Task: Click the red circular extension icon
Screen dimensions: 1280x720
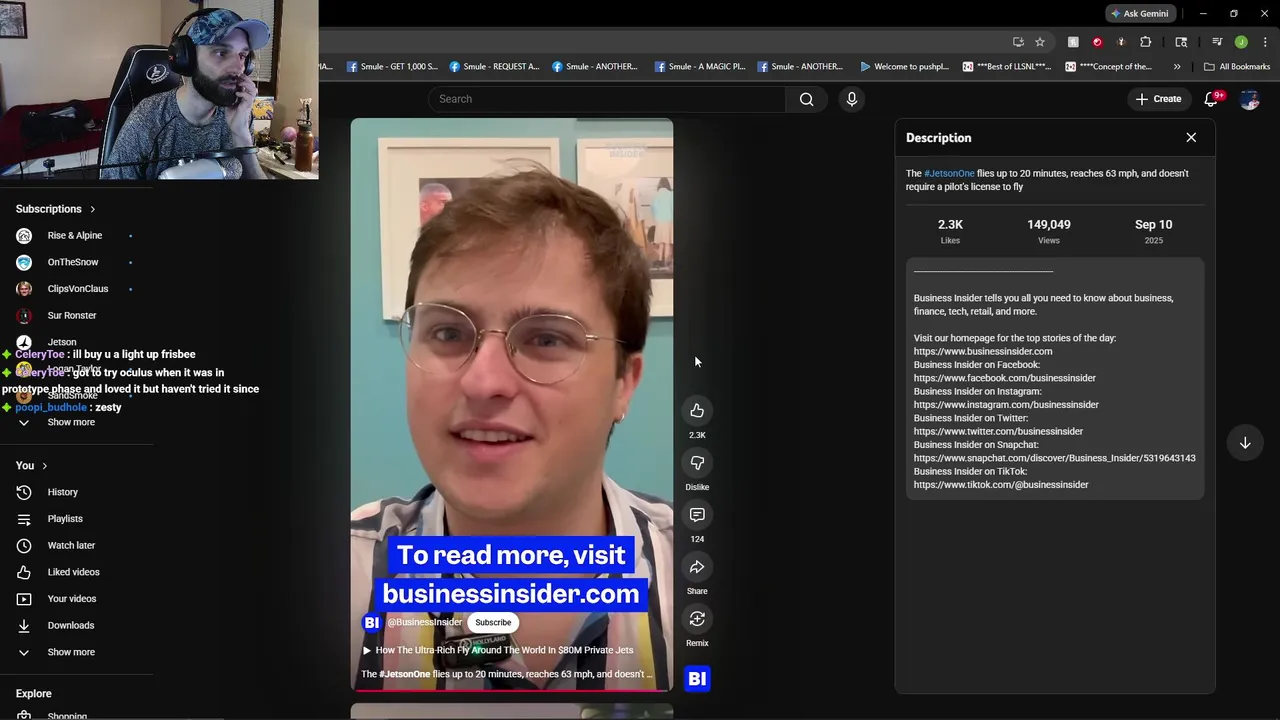Action: (x=1097, y=42)
